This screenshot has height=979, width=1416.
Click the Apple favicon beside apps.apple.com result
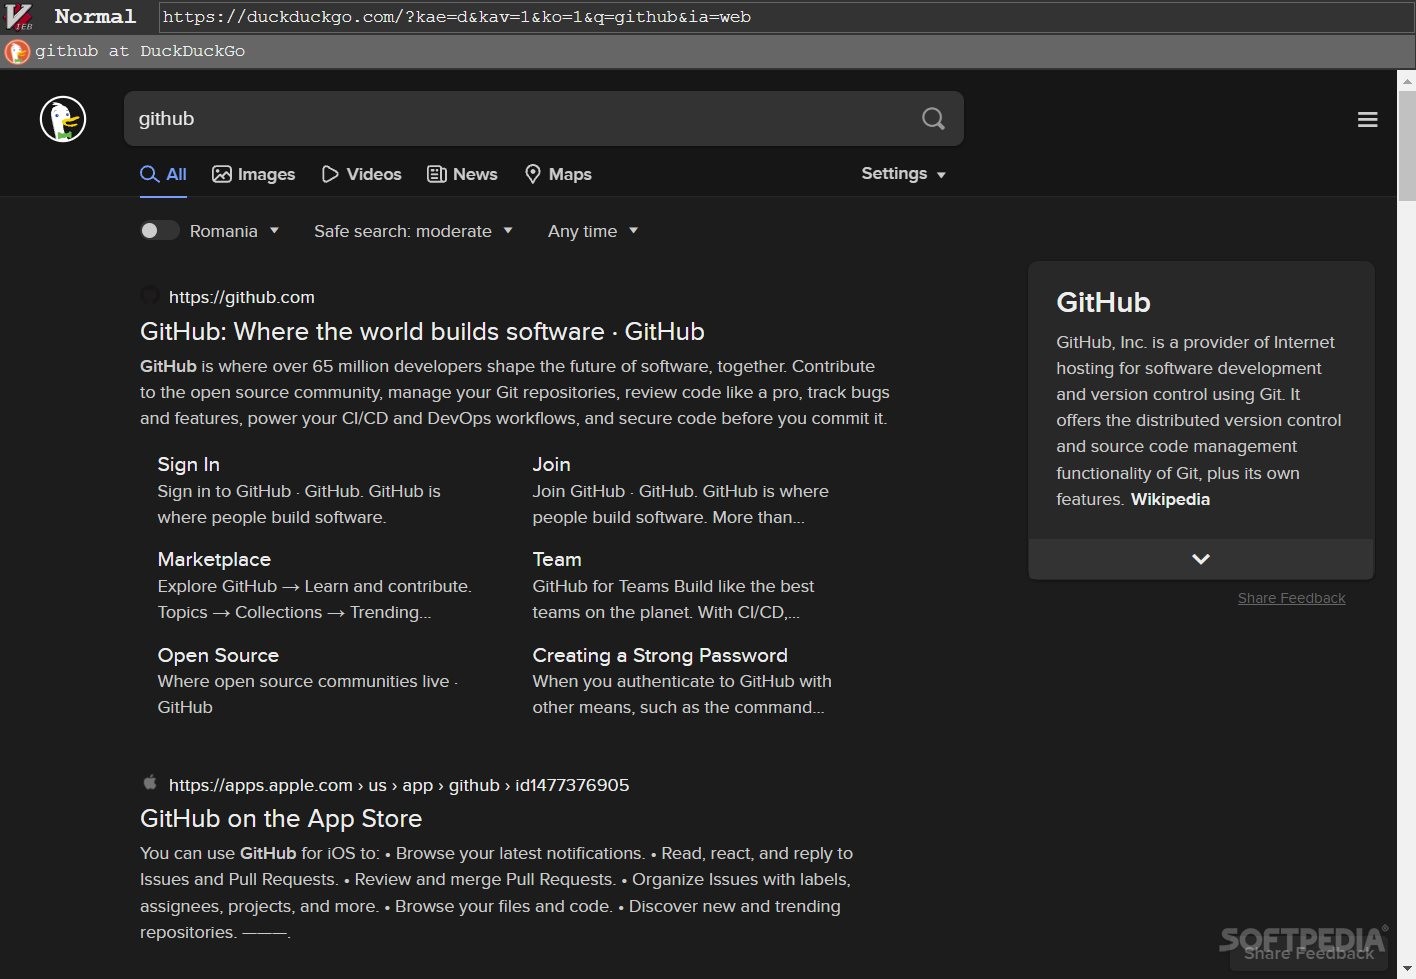(150, 783)
